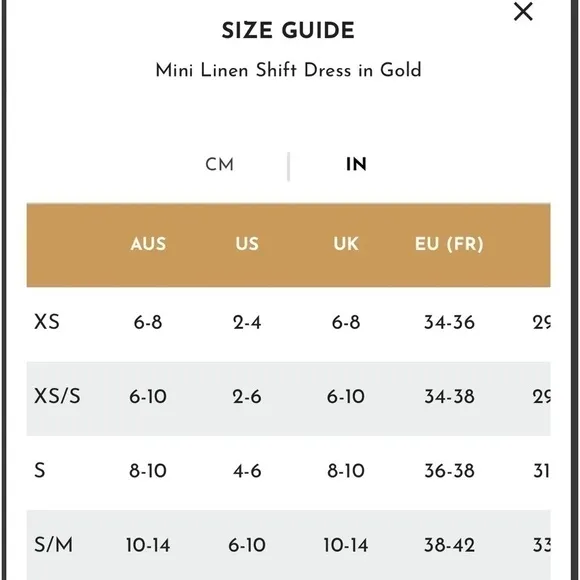Select the XS/S size row label
The width and height of the screenshot is (580, 580).
pyautogui.click(x=57, y=396)
